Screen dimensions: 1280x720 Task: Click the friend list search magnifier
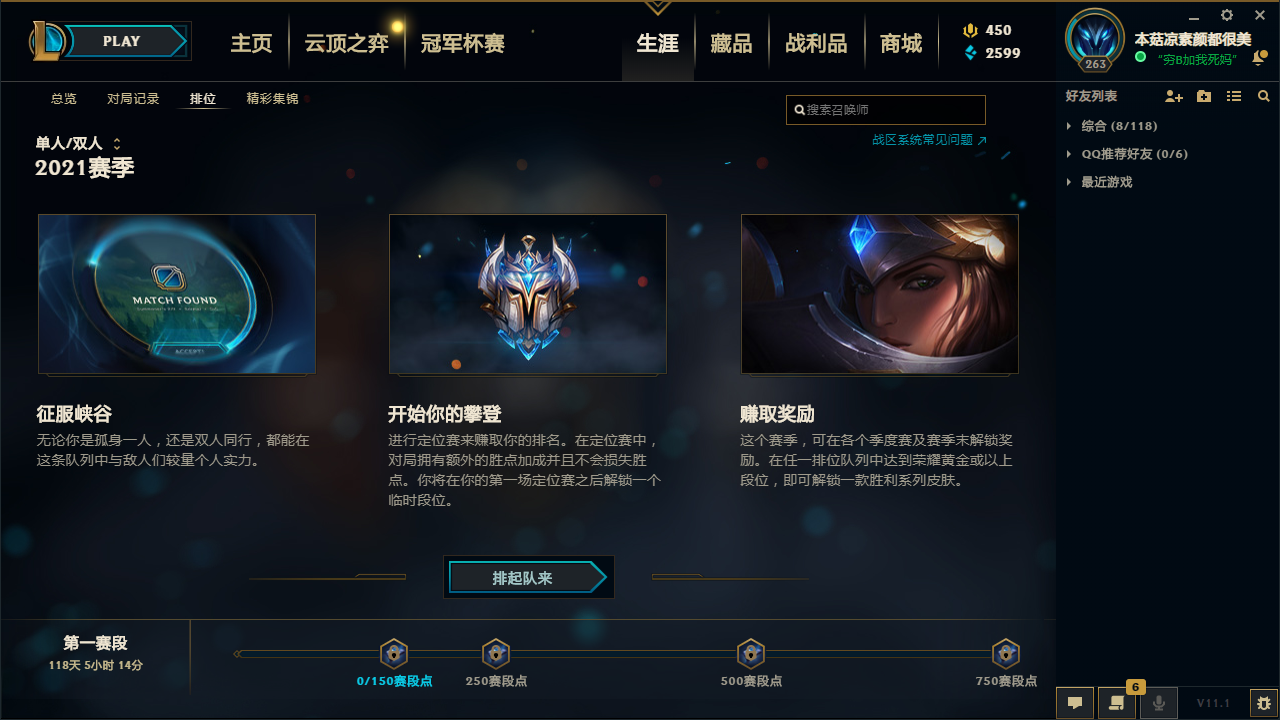(1264, 97)
